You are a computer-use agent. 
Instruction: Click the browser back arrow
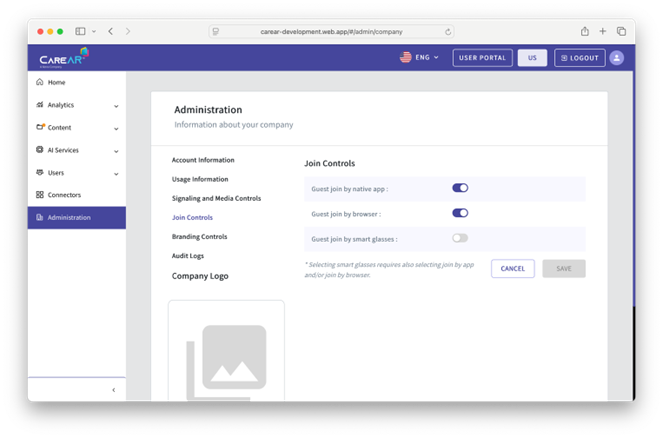[110, 31]
